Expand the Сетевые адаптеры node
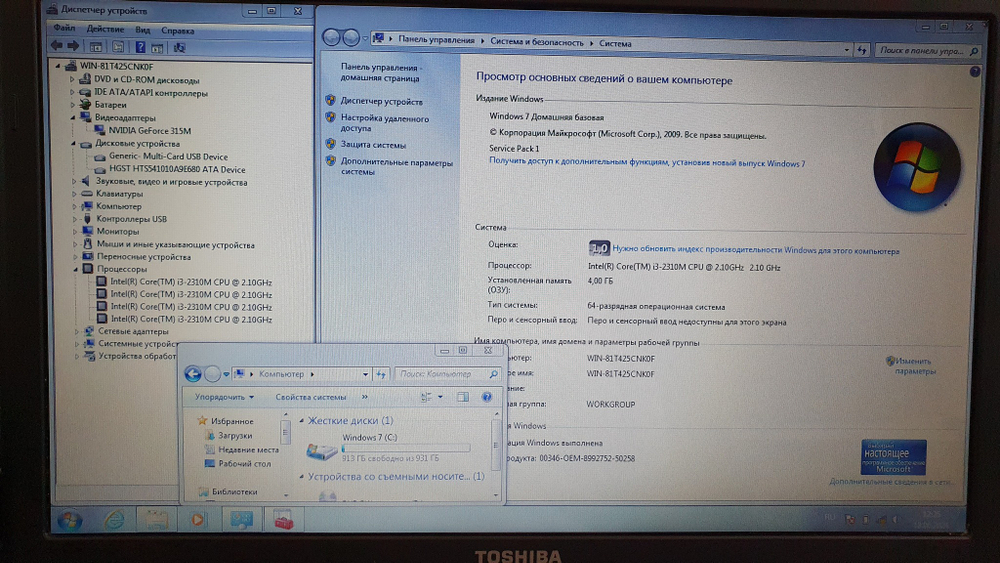 [x=77, y=332]
